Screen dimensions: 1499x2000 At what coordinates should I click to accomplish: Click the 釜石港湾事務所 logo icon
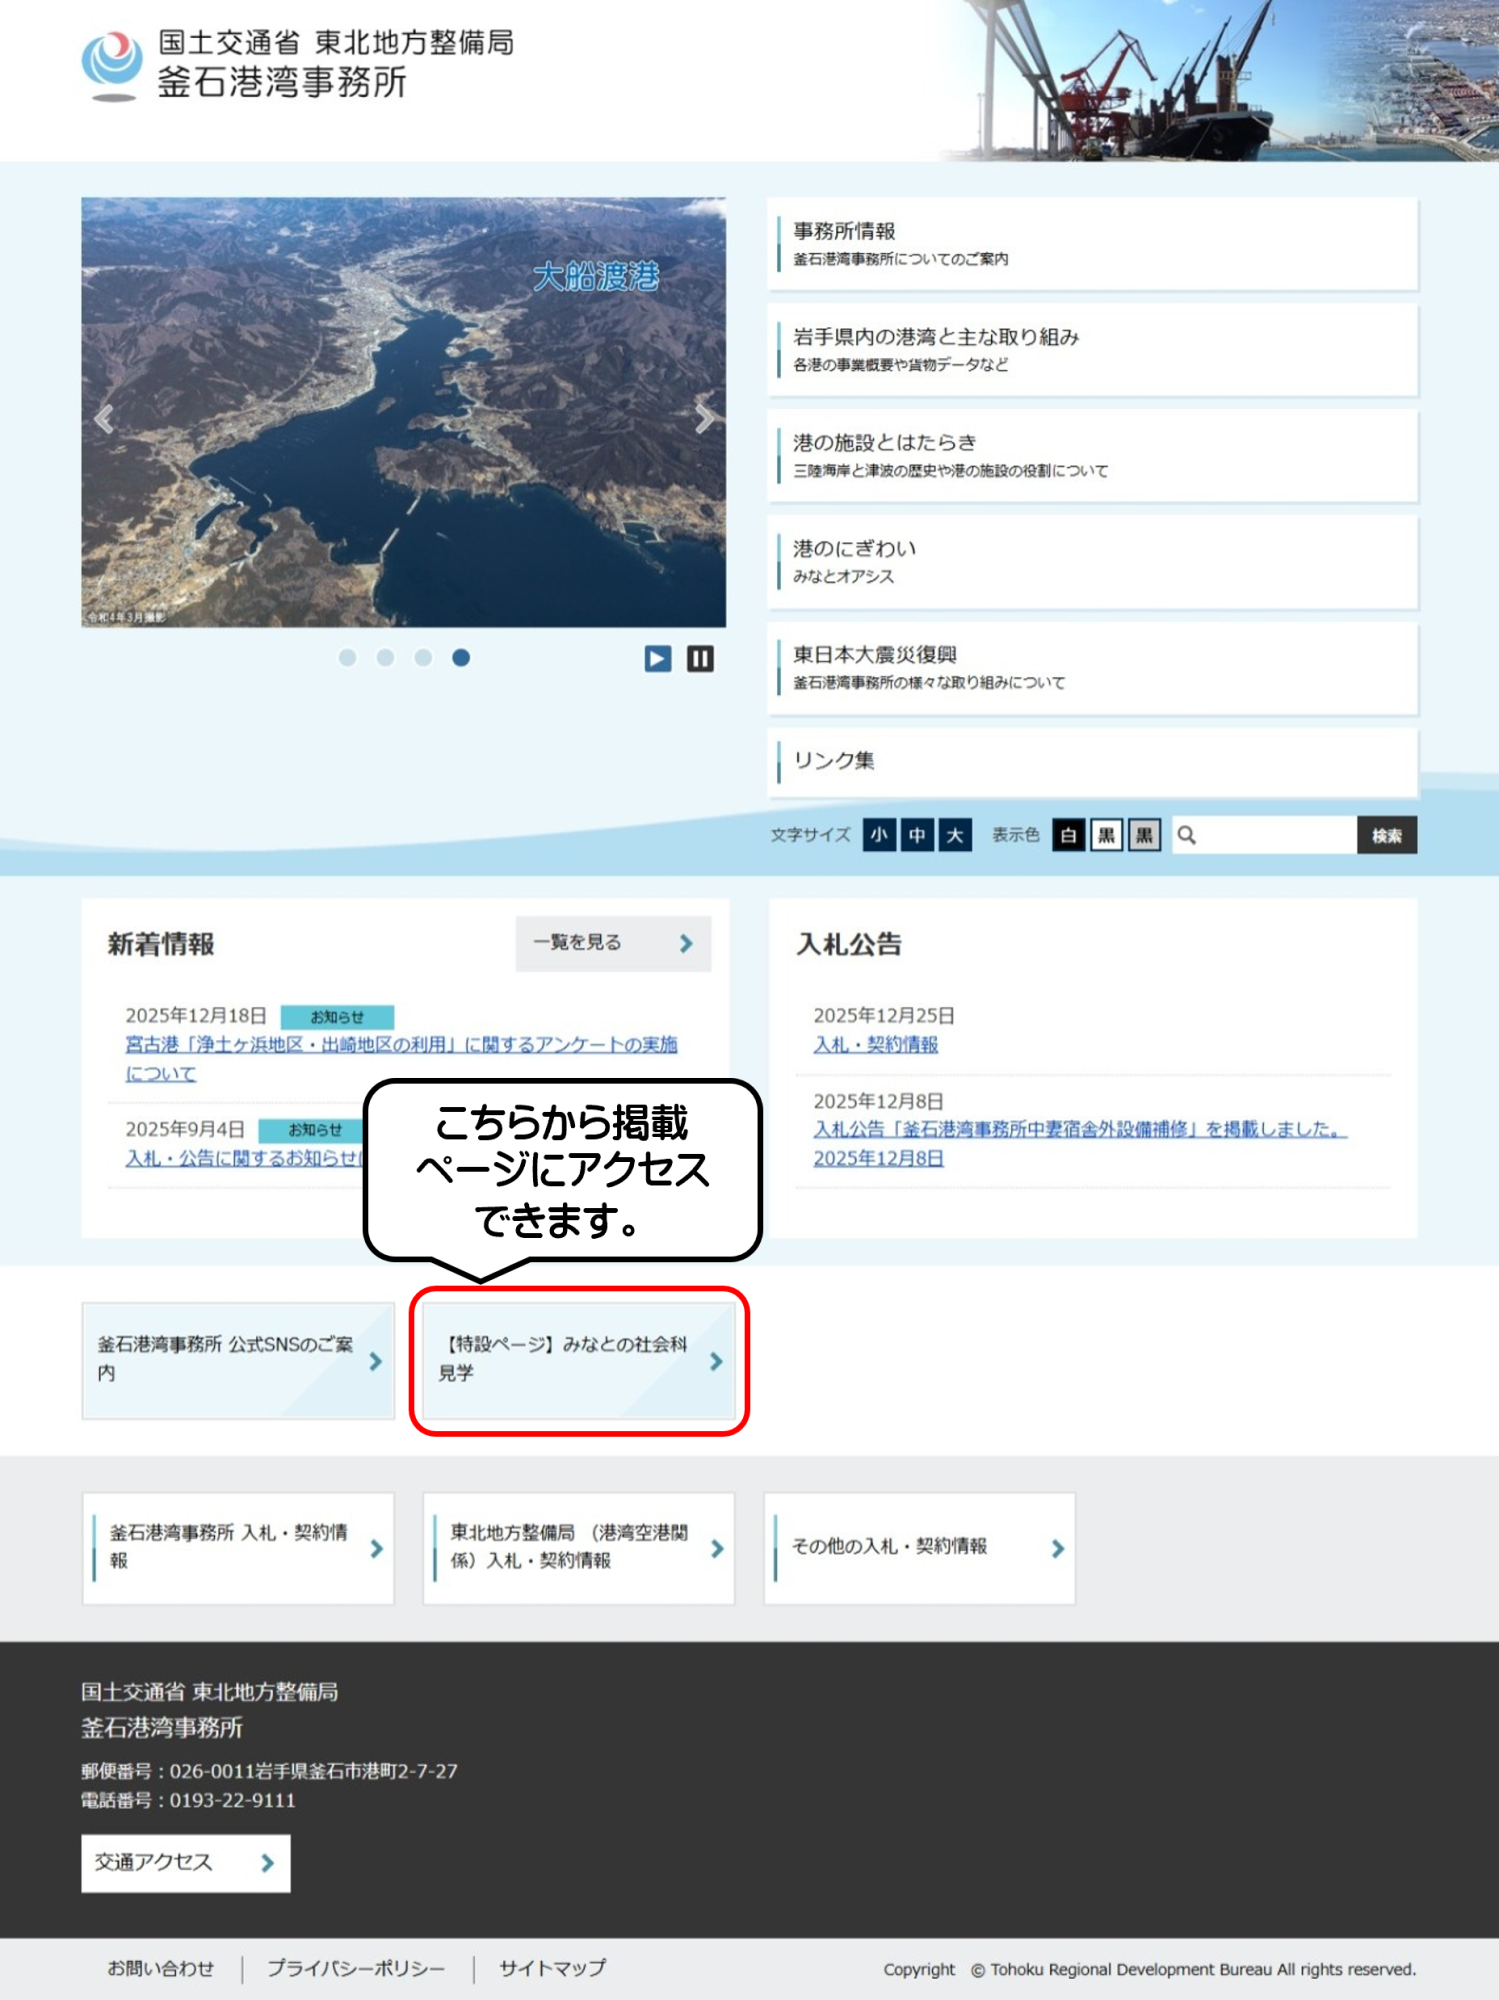click(111, 65)
